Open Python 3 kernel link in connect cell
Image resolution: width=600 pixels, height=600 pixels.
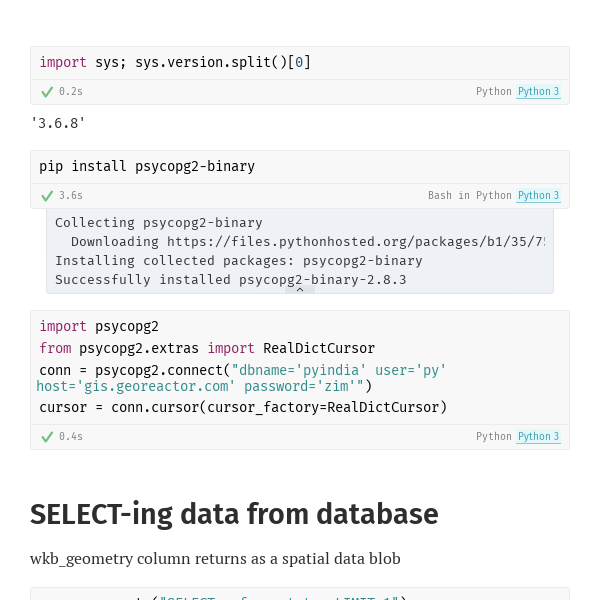click(538, 436)
